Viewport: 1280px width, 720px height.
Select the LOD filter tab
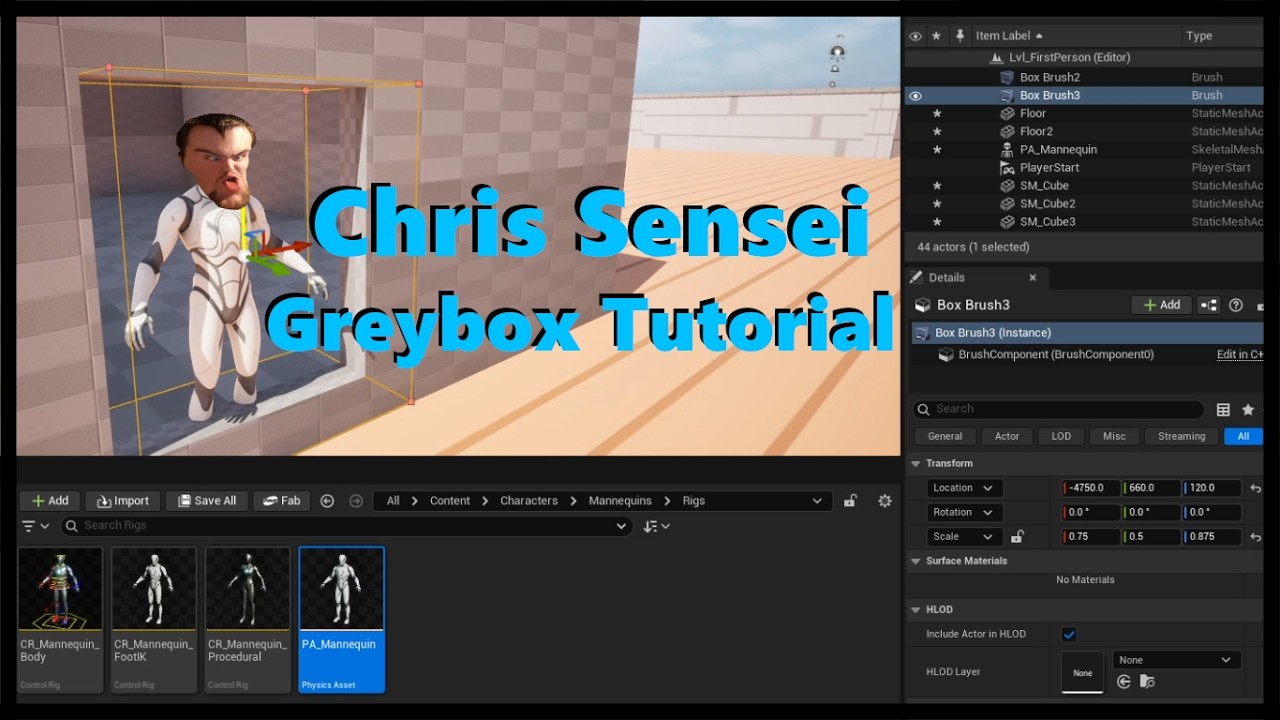point(1061,436)
